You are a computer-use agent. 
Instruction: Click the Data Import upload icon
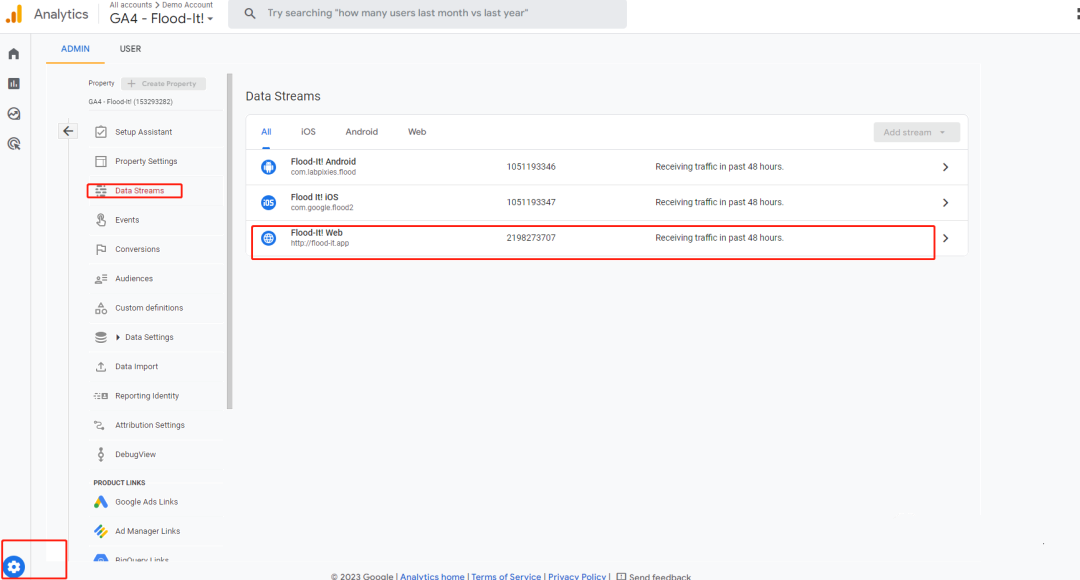tap(101, 366)
